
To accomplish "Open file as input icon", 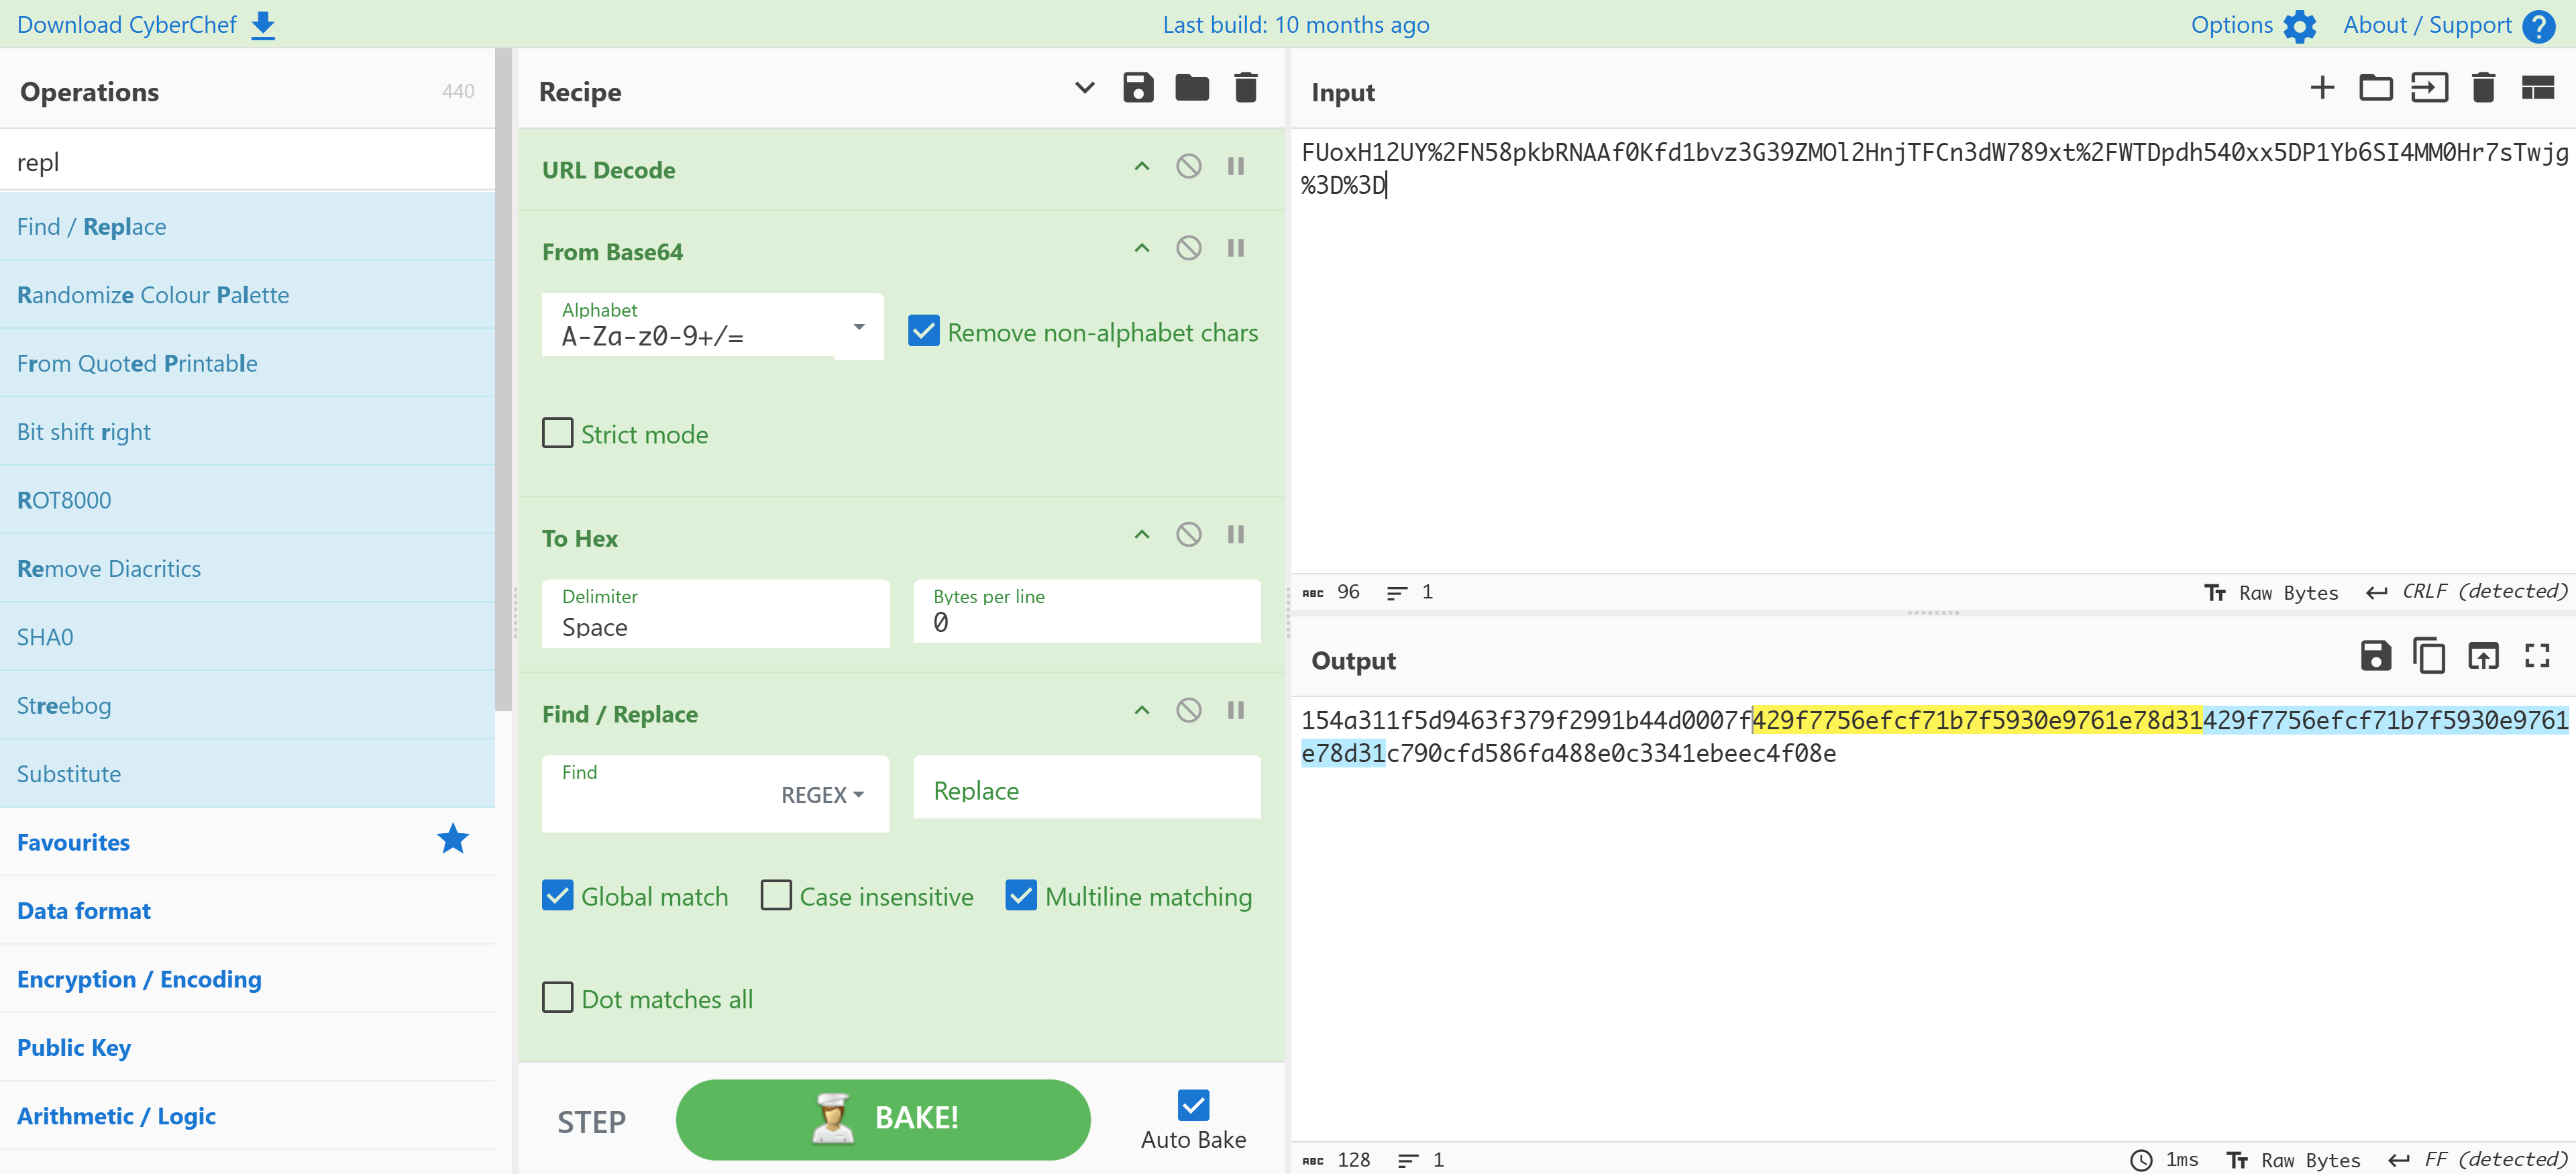I will (2429, 88).
